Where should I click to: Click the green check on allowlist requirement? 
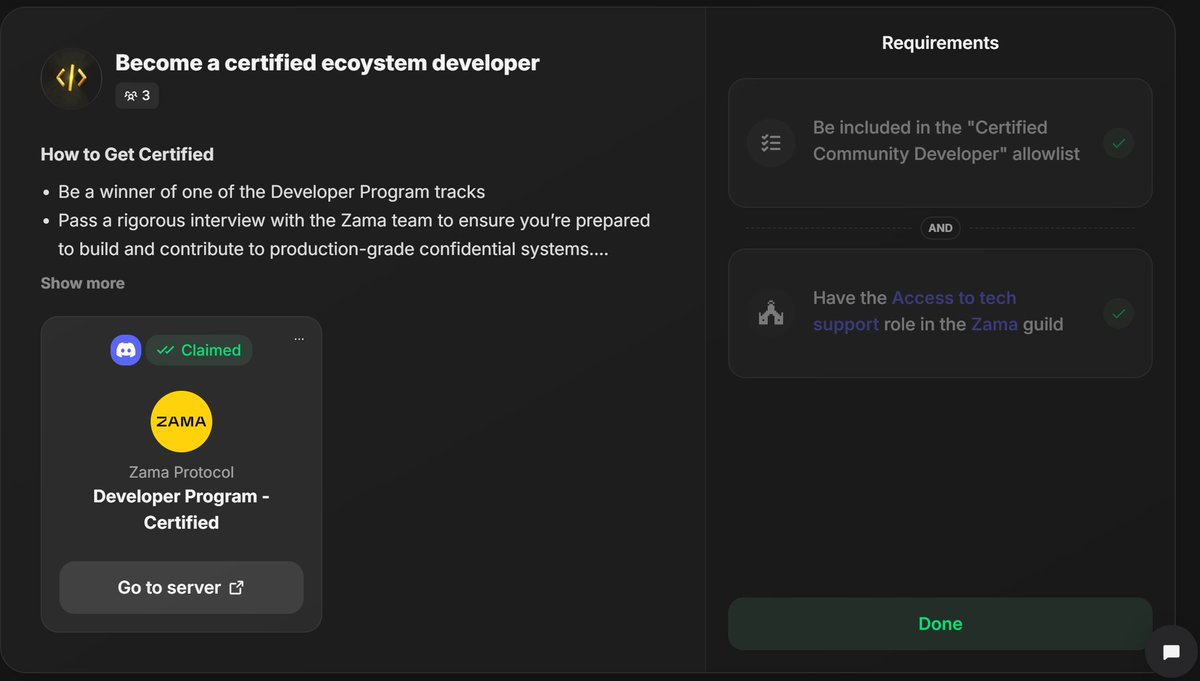(x=1119, y=143)
